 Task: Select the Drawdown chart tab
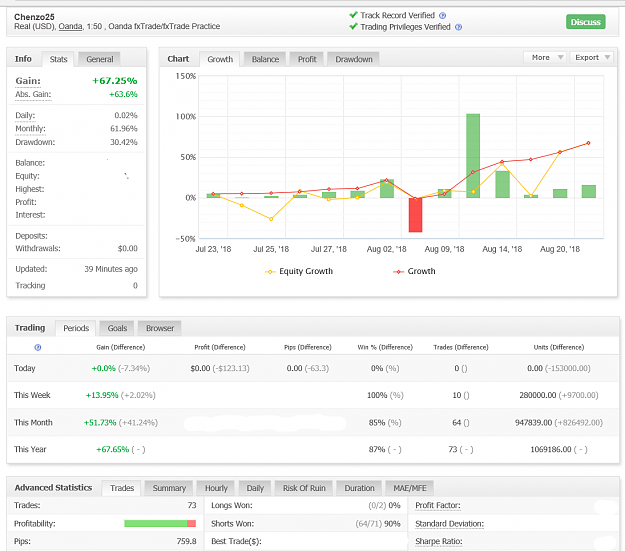tap(354, 59)
